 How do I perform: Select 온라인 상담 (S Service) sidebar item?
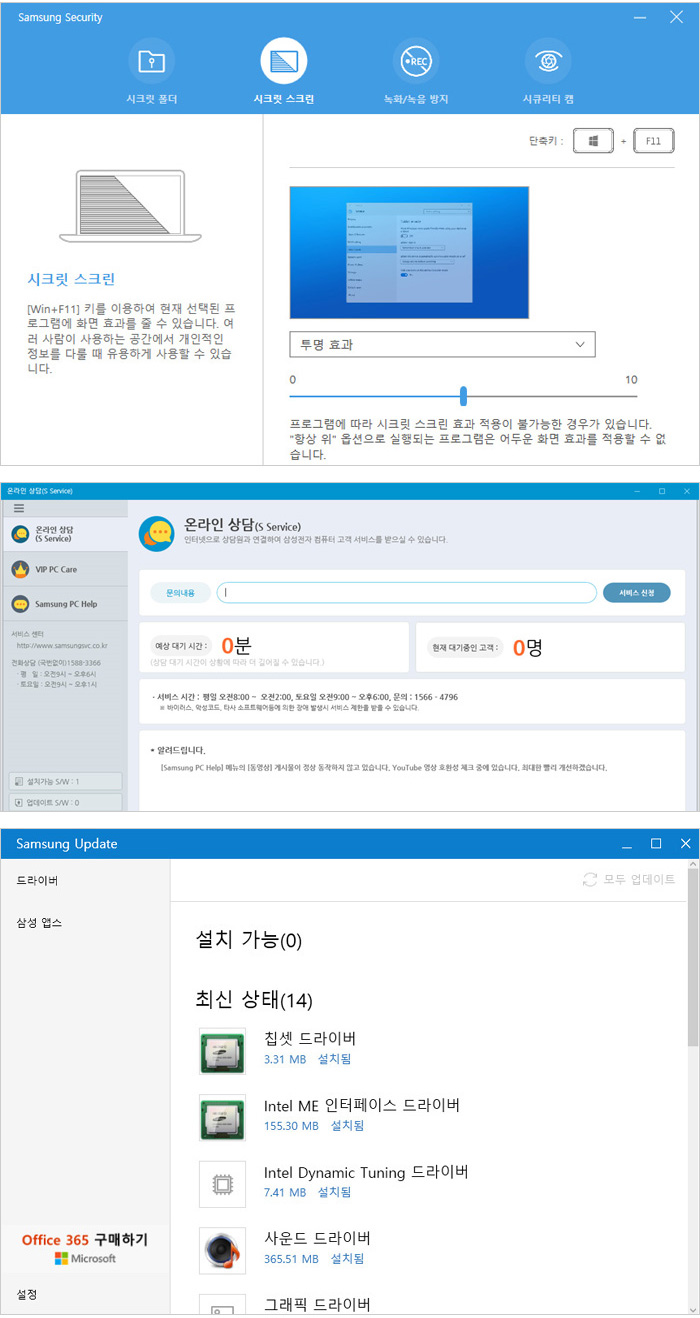pos(65,534)
